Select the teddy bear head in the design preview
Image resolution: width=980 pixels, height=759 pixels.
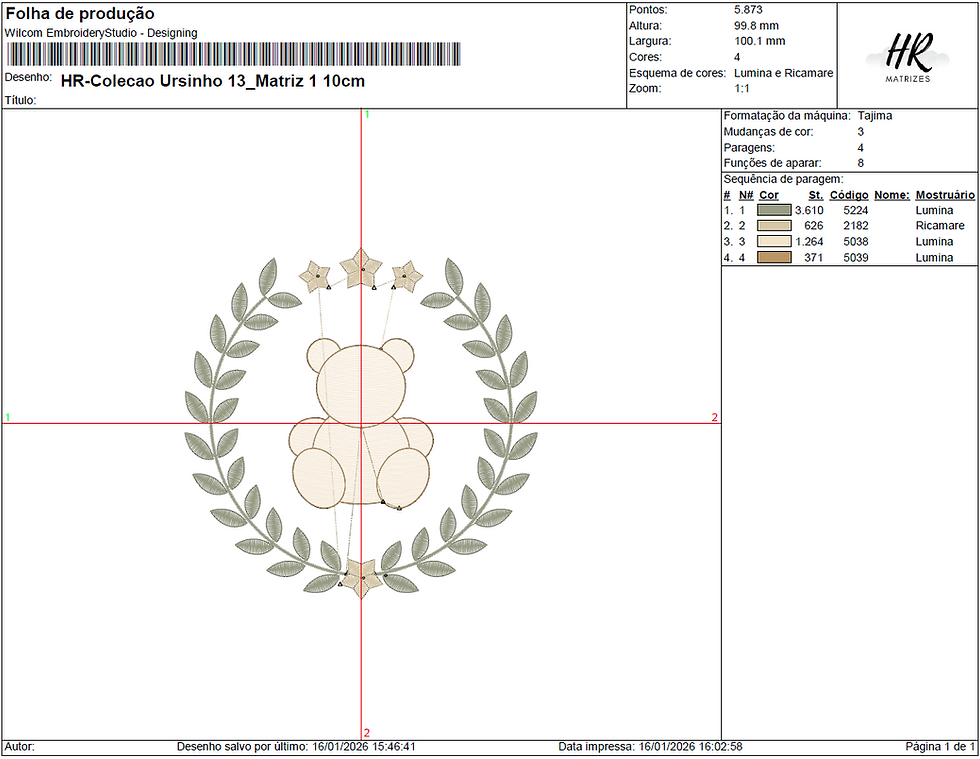click(x=360, y=386)
